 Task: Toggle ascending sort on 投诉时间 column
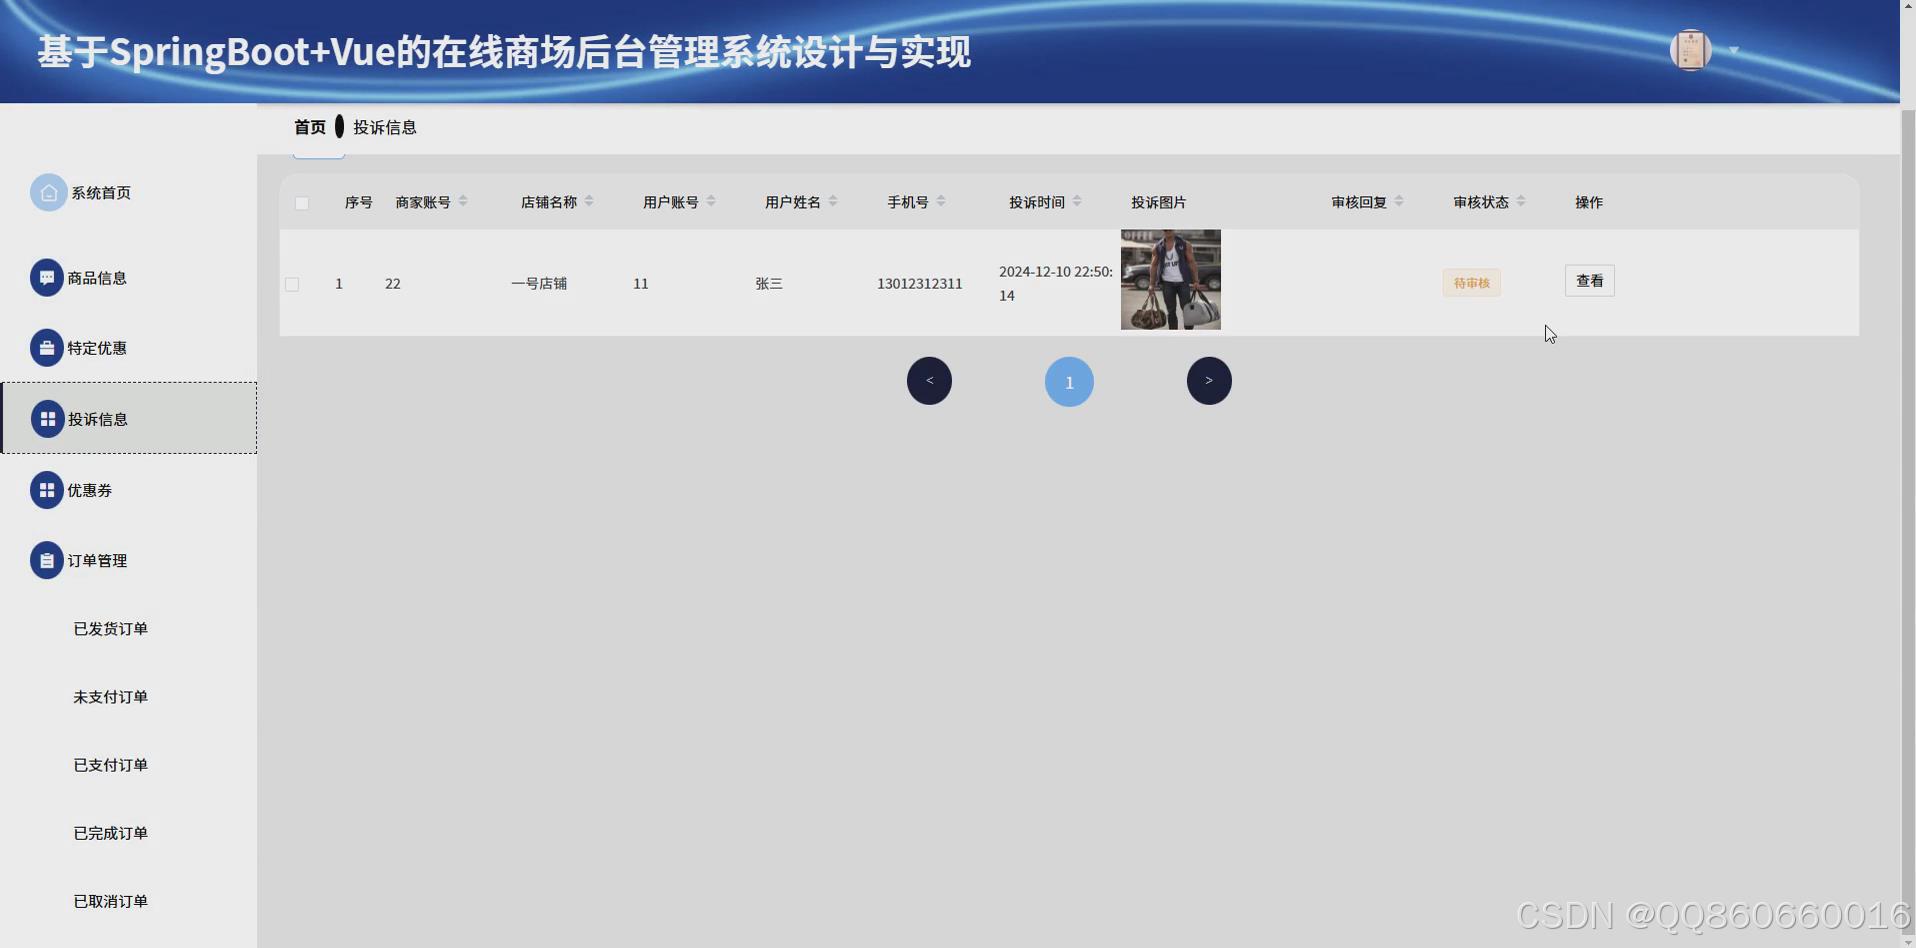[x=1077, y=196]
